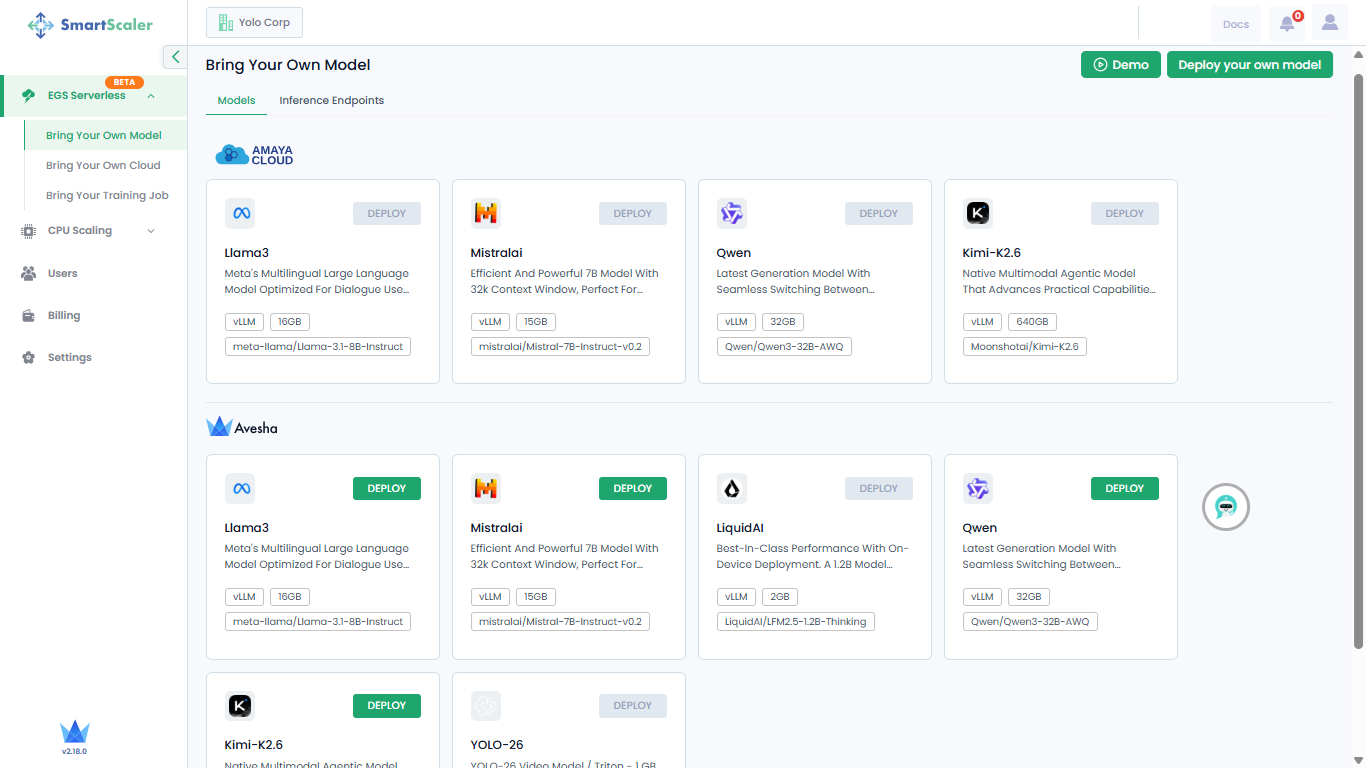Click the 2GB tag on LiquidAI card
The width and height of the screenshot is (1369, 768).
point(780,597)
